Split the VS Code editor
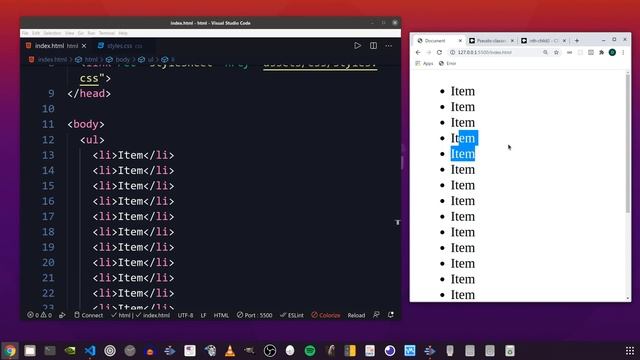Viewport: 640px width, 360px height. click(373, 46)
